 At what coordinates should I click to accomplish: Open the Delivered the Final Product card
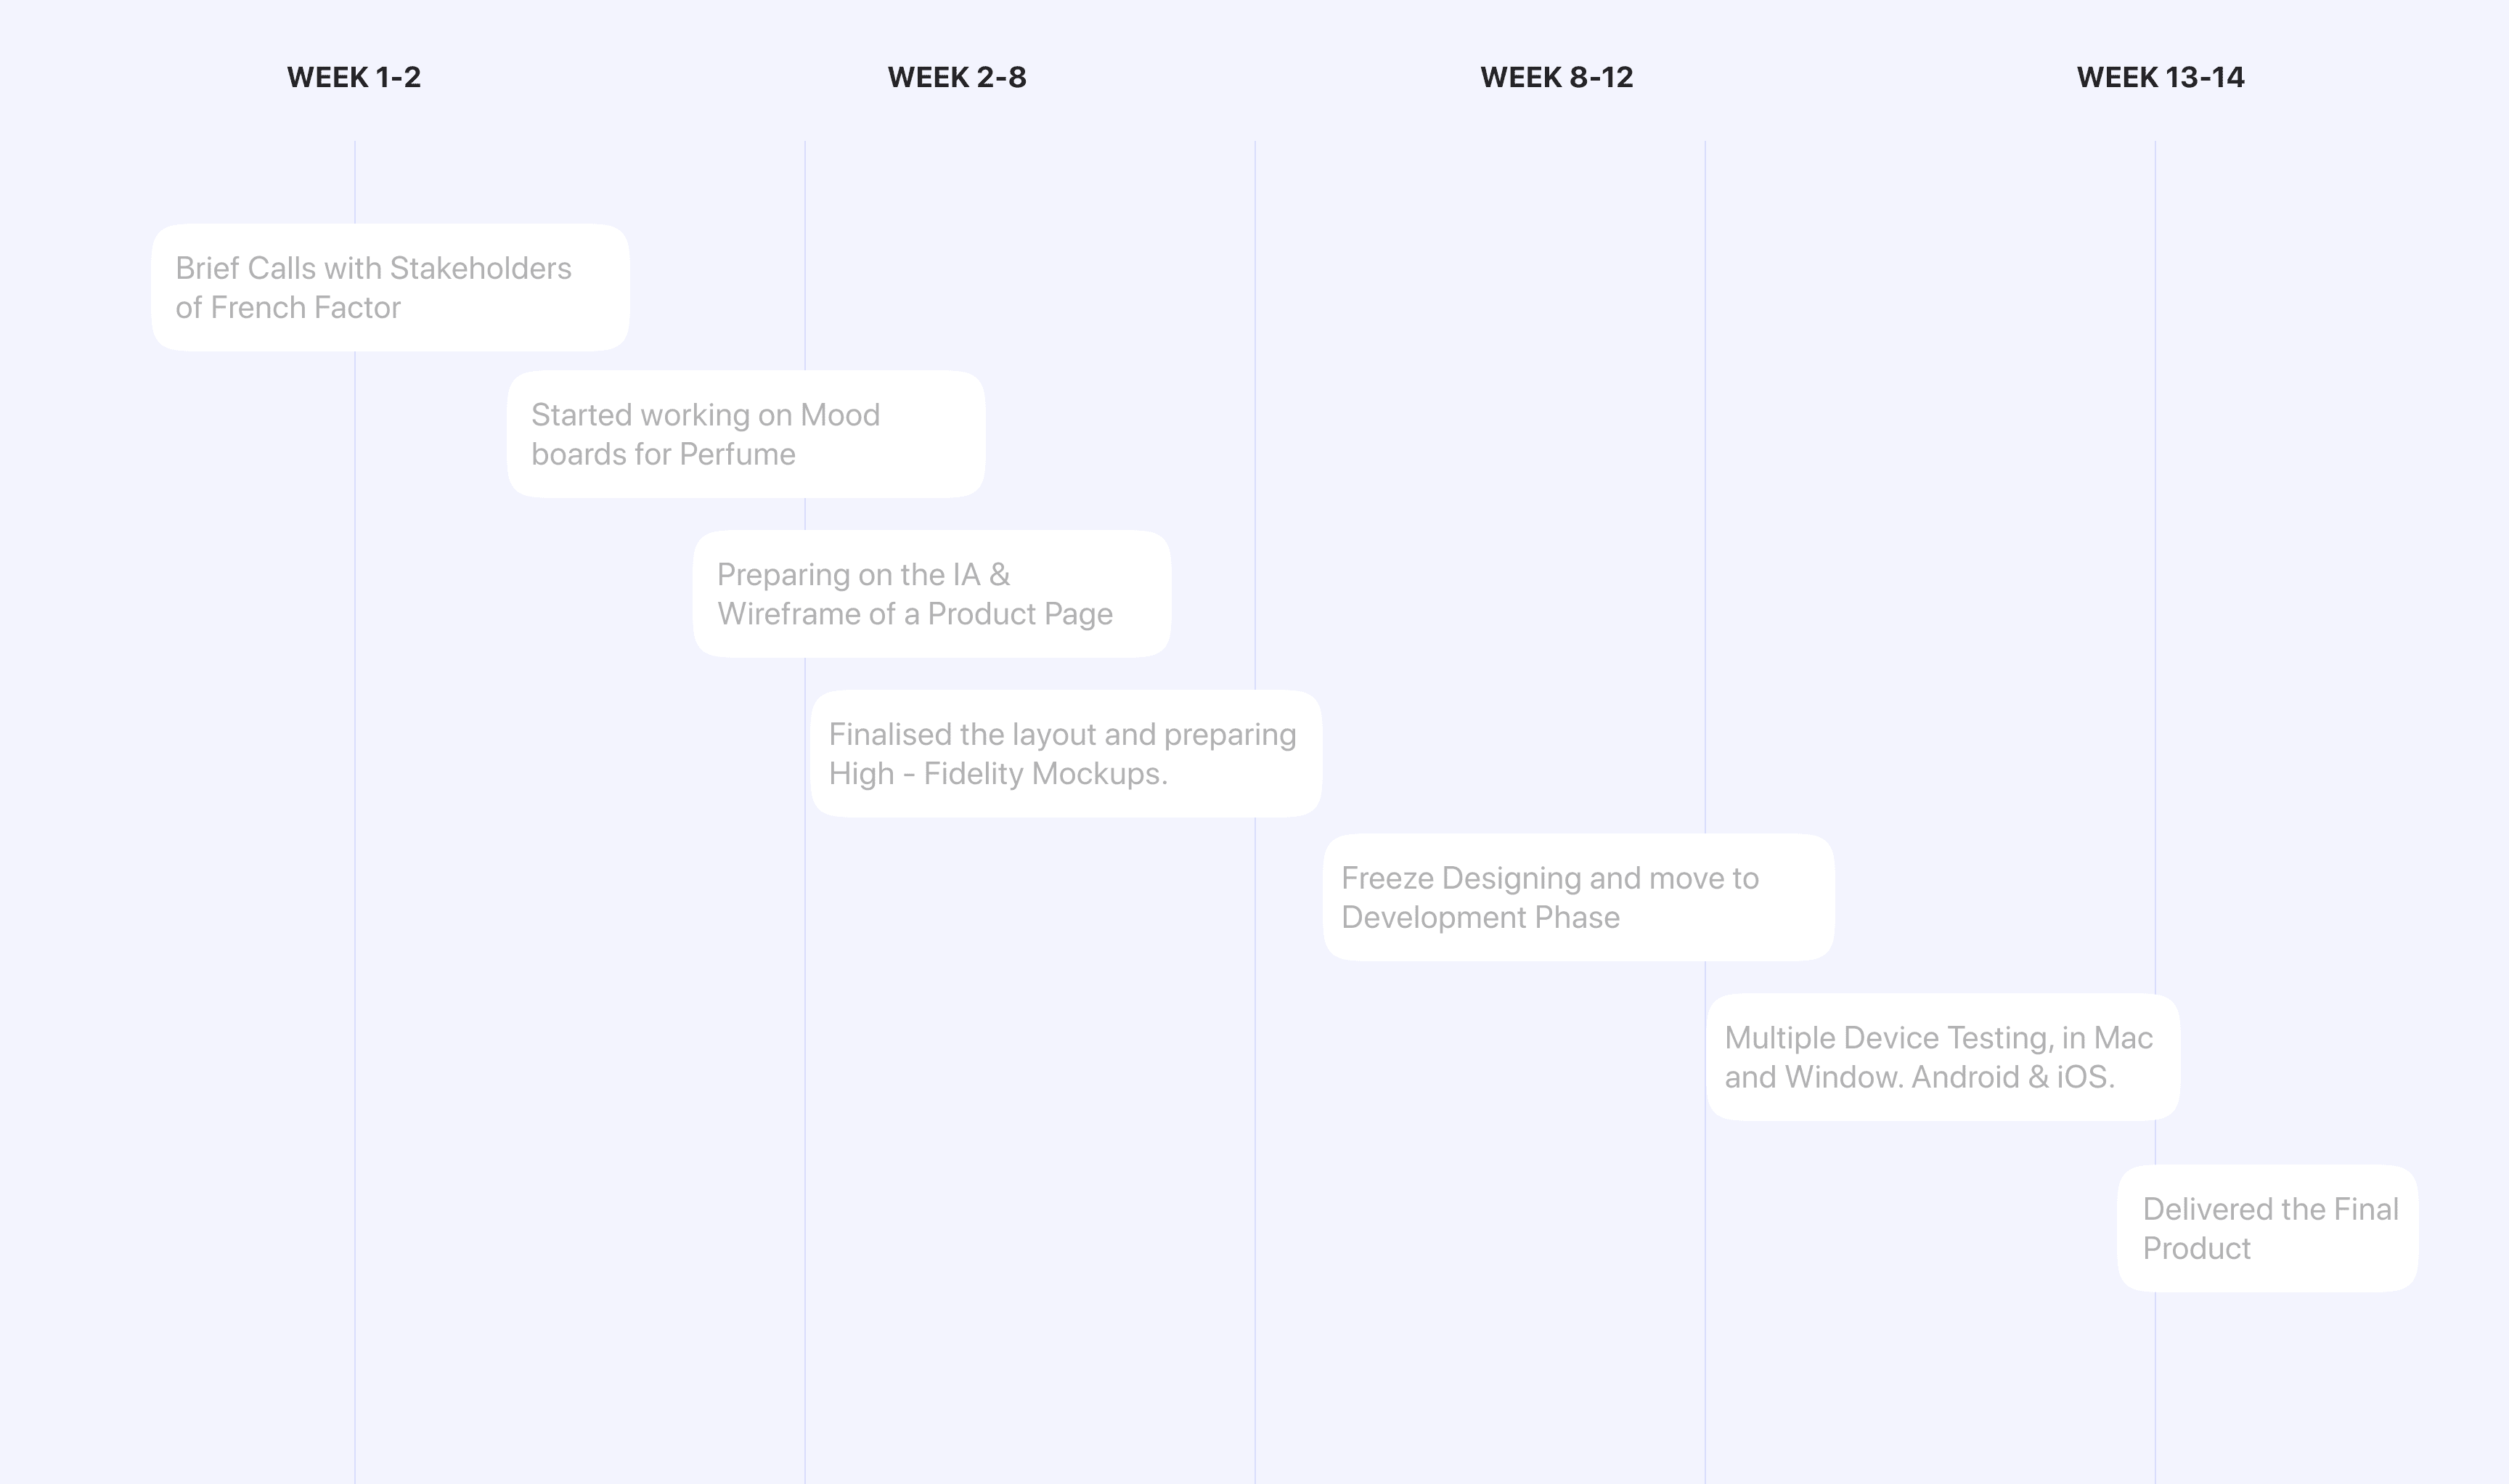(2267, 1228)
